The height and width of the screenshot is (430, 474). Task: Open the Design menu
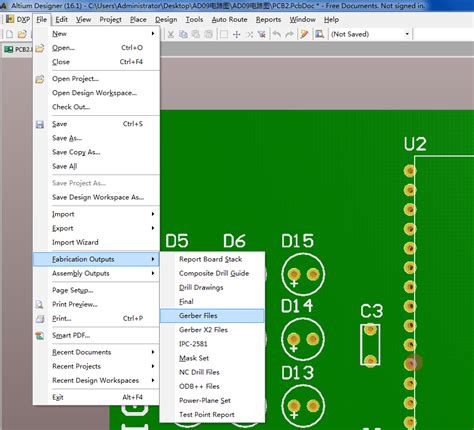[x=166, y=20]
